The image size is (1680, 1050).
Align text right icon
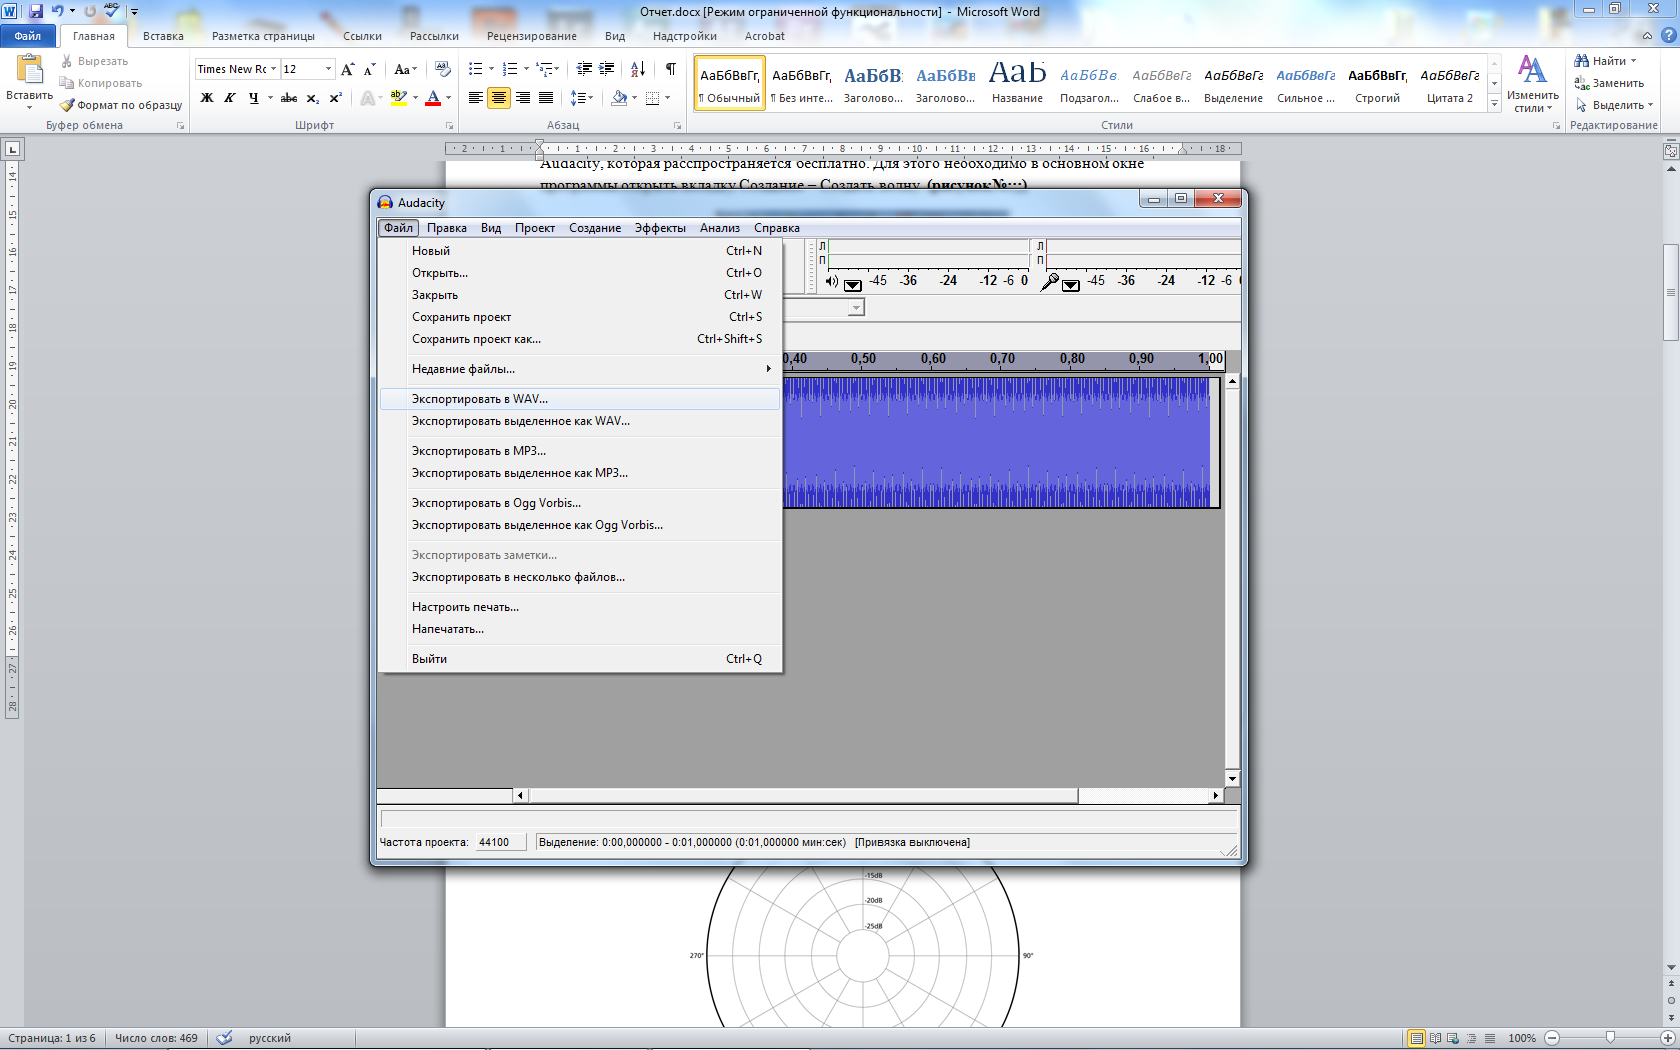click(523, 98)
